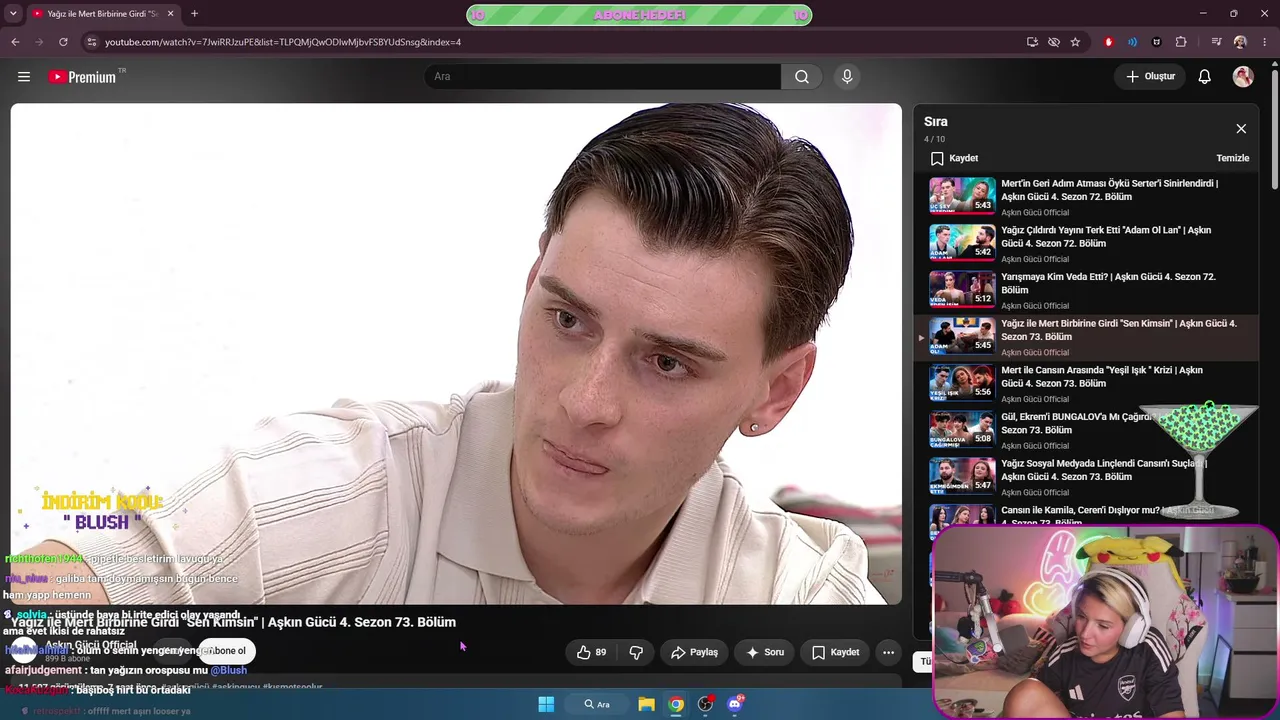Save the queue with the Kaydet bookmark
This screenshot has width=1280, height=720.
[954, 158]
